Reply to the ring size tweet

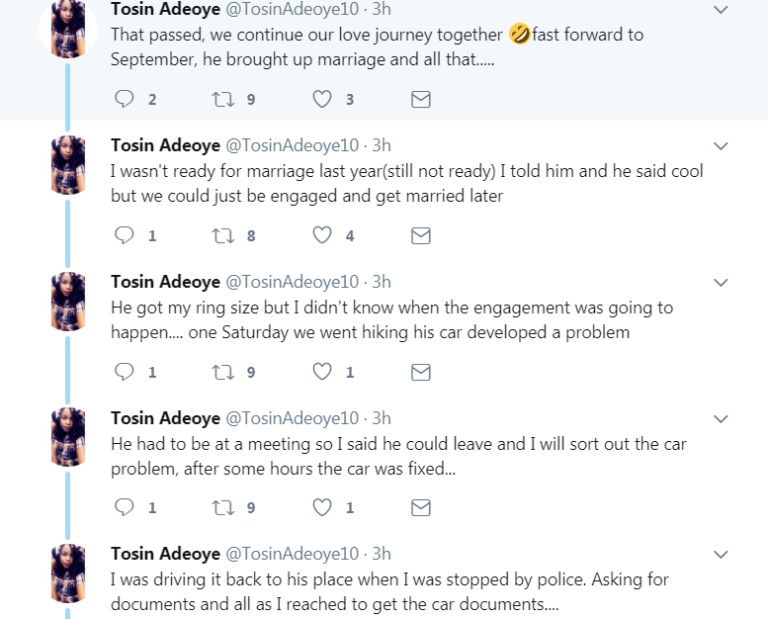[125, 371]
